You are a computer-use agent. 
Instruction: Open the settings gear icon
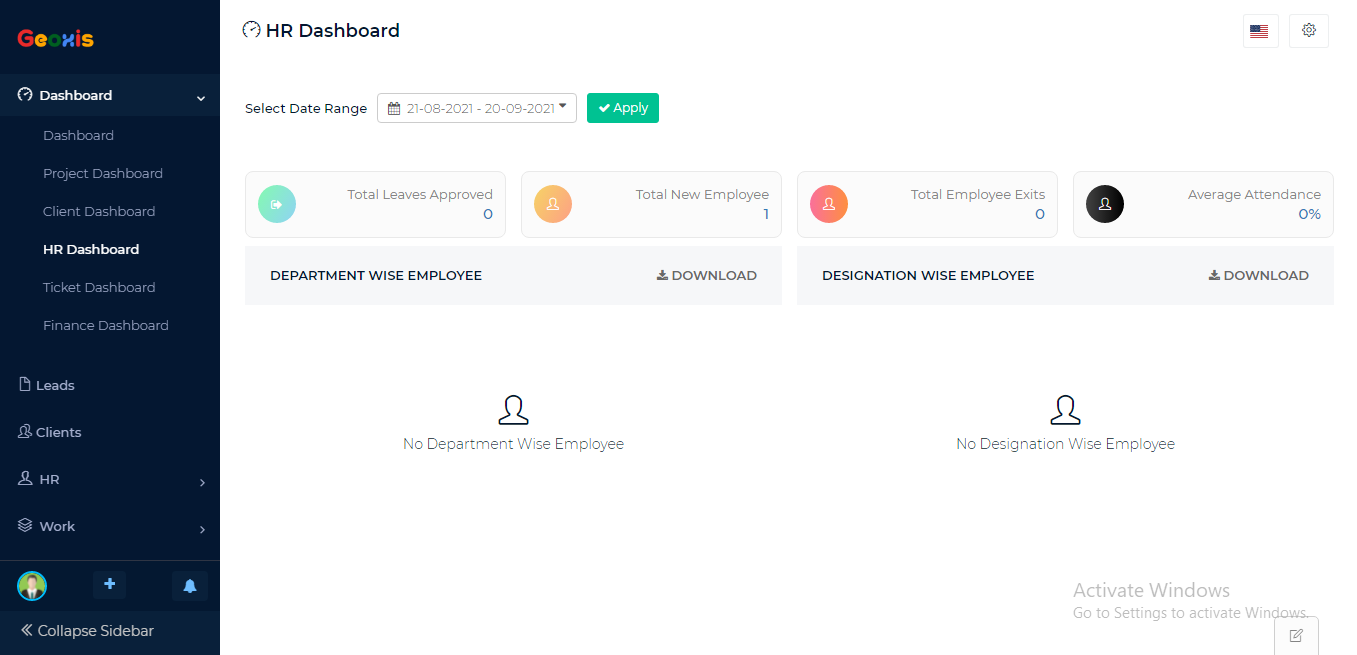(x=1308, y=31)
